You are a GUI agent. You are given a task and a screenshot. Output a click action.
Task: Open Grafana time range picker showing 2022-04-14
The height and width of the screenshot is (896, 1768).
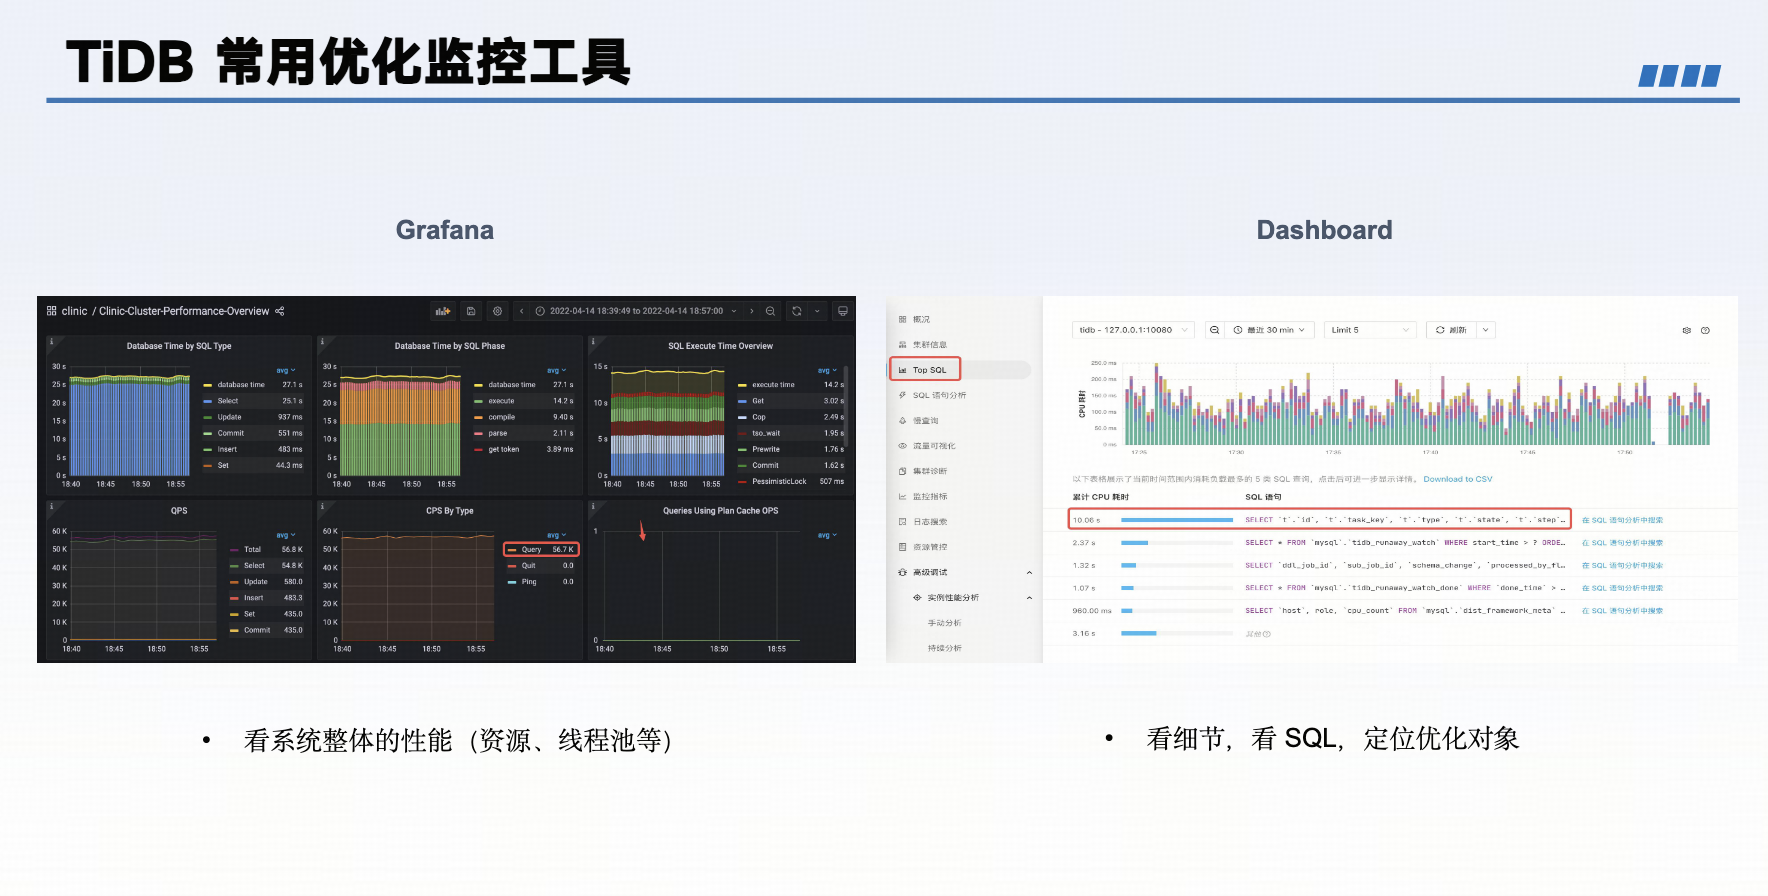(x=636, y=311)
